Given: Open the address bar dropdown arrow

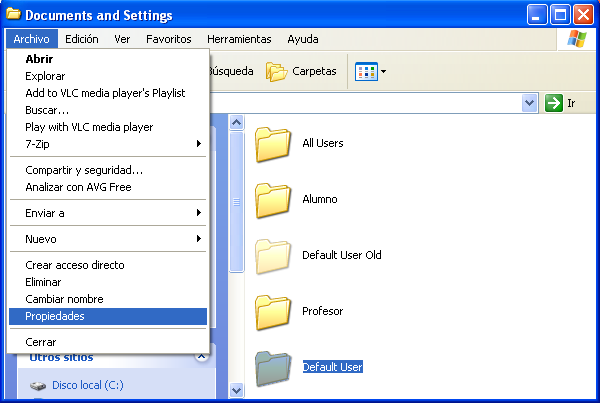Looking at the screenshot, I should tap(530, 103).
